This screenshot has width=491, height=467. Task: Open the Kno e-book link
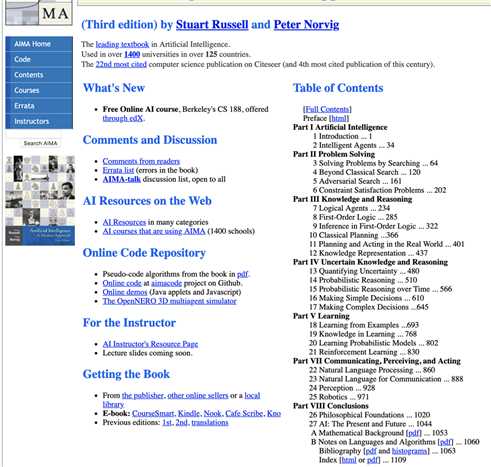pyautogui.click(x=274, y=413)
